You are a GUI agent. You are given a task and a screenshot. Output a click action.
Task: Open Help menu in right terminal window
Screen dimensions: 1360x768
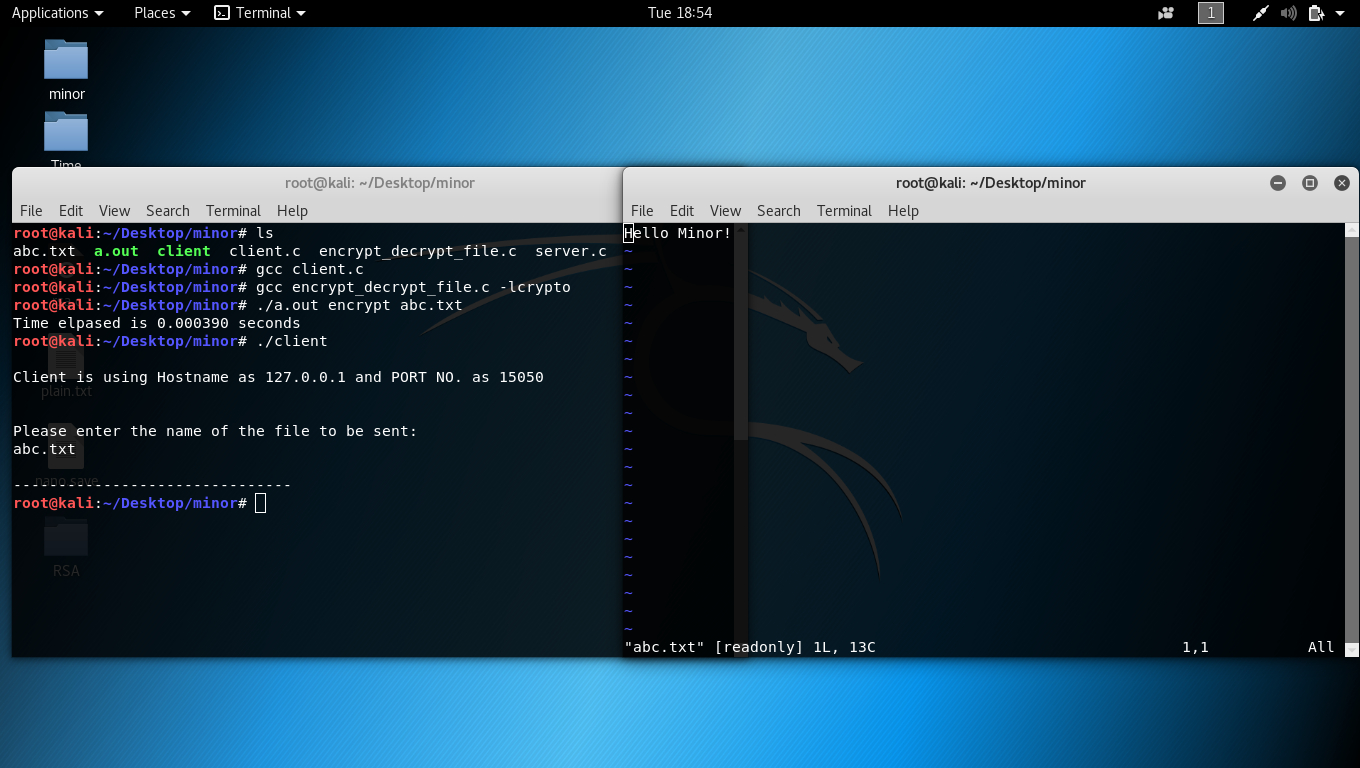click(903, 210)
